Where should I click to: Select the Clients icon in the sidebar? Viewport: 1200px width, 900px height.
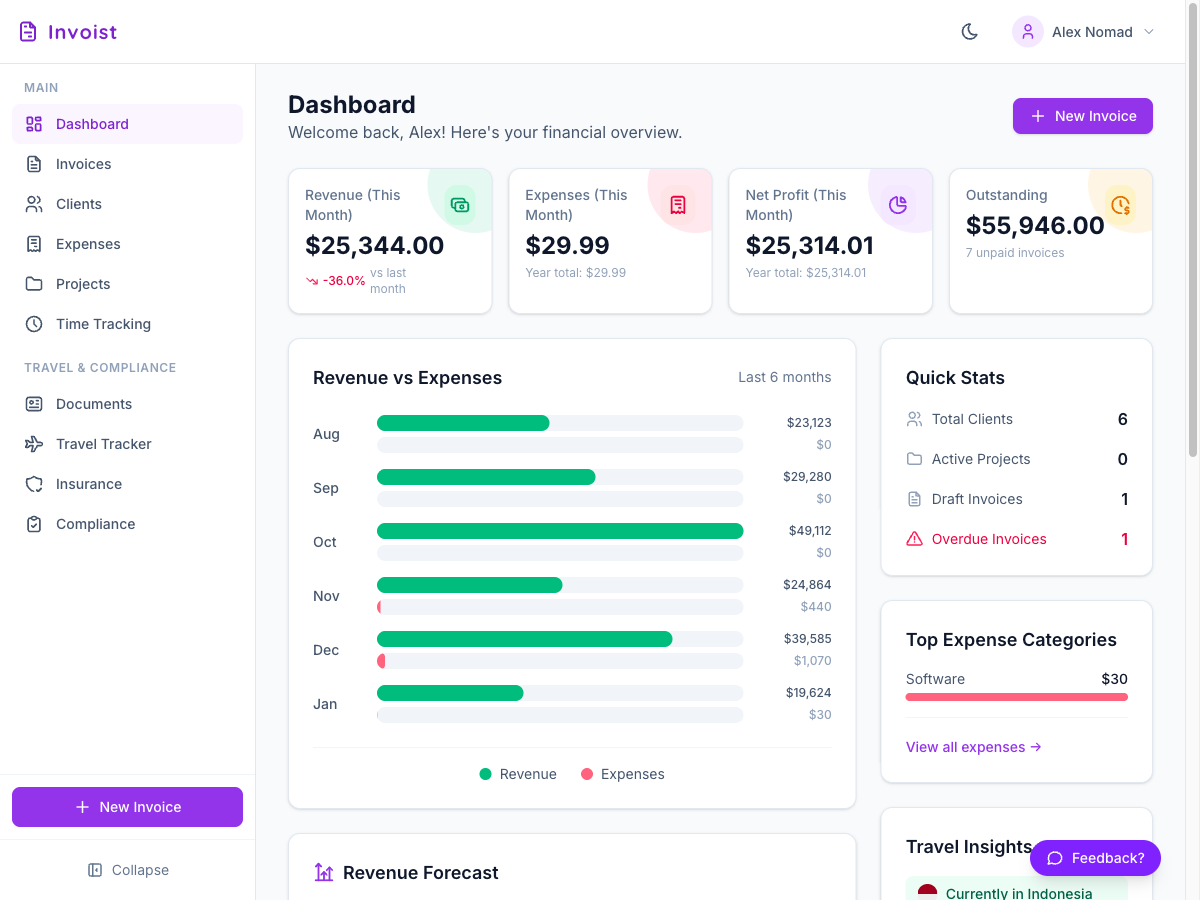(34, 204)
